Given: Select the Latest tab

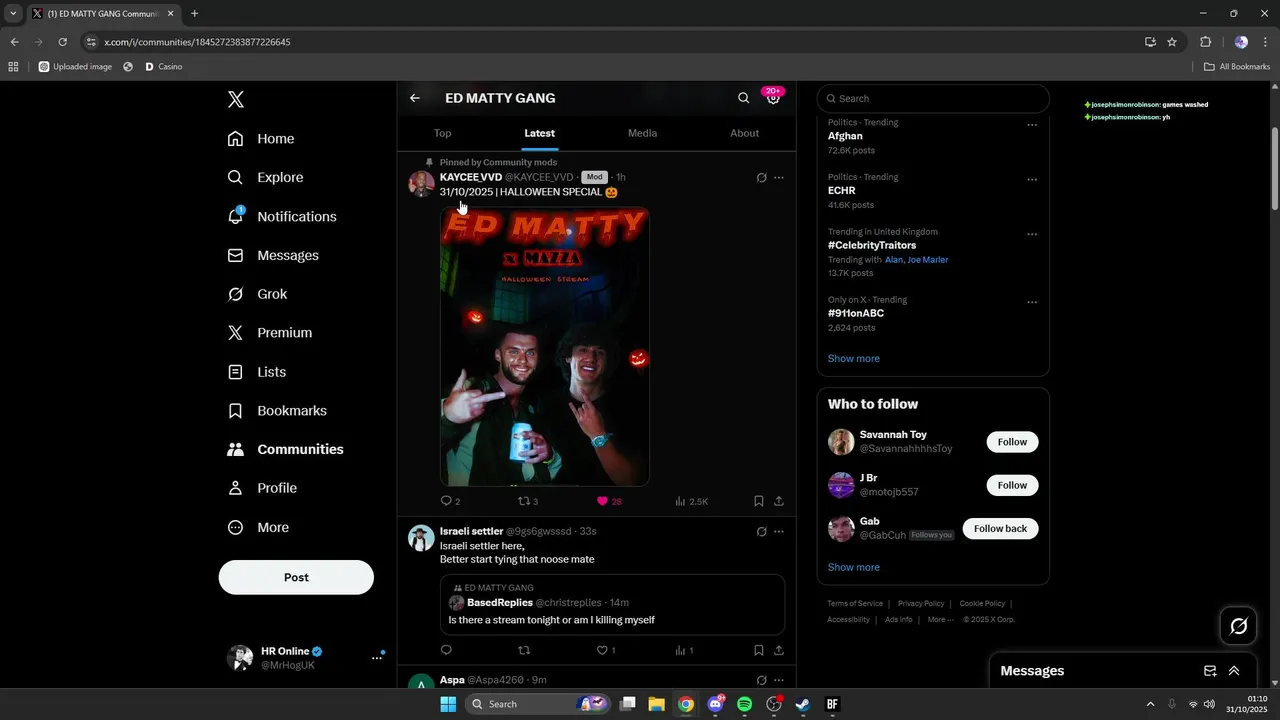Looking at the screenshot, I should click(x=540, y=133).
